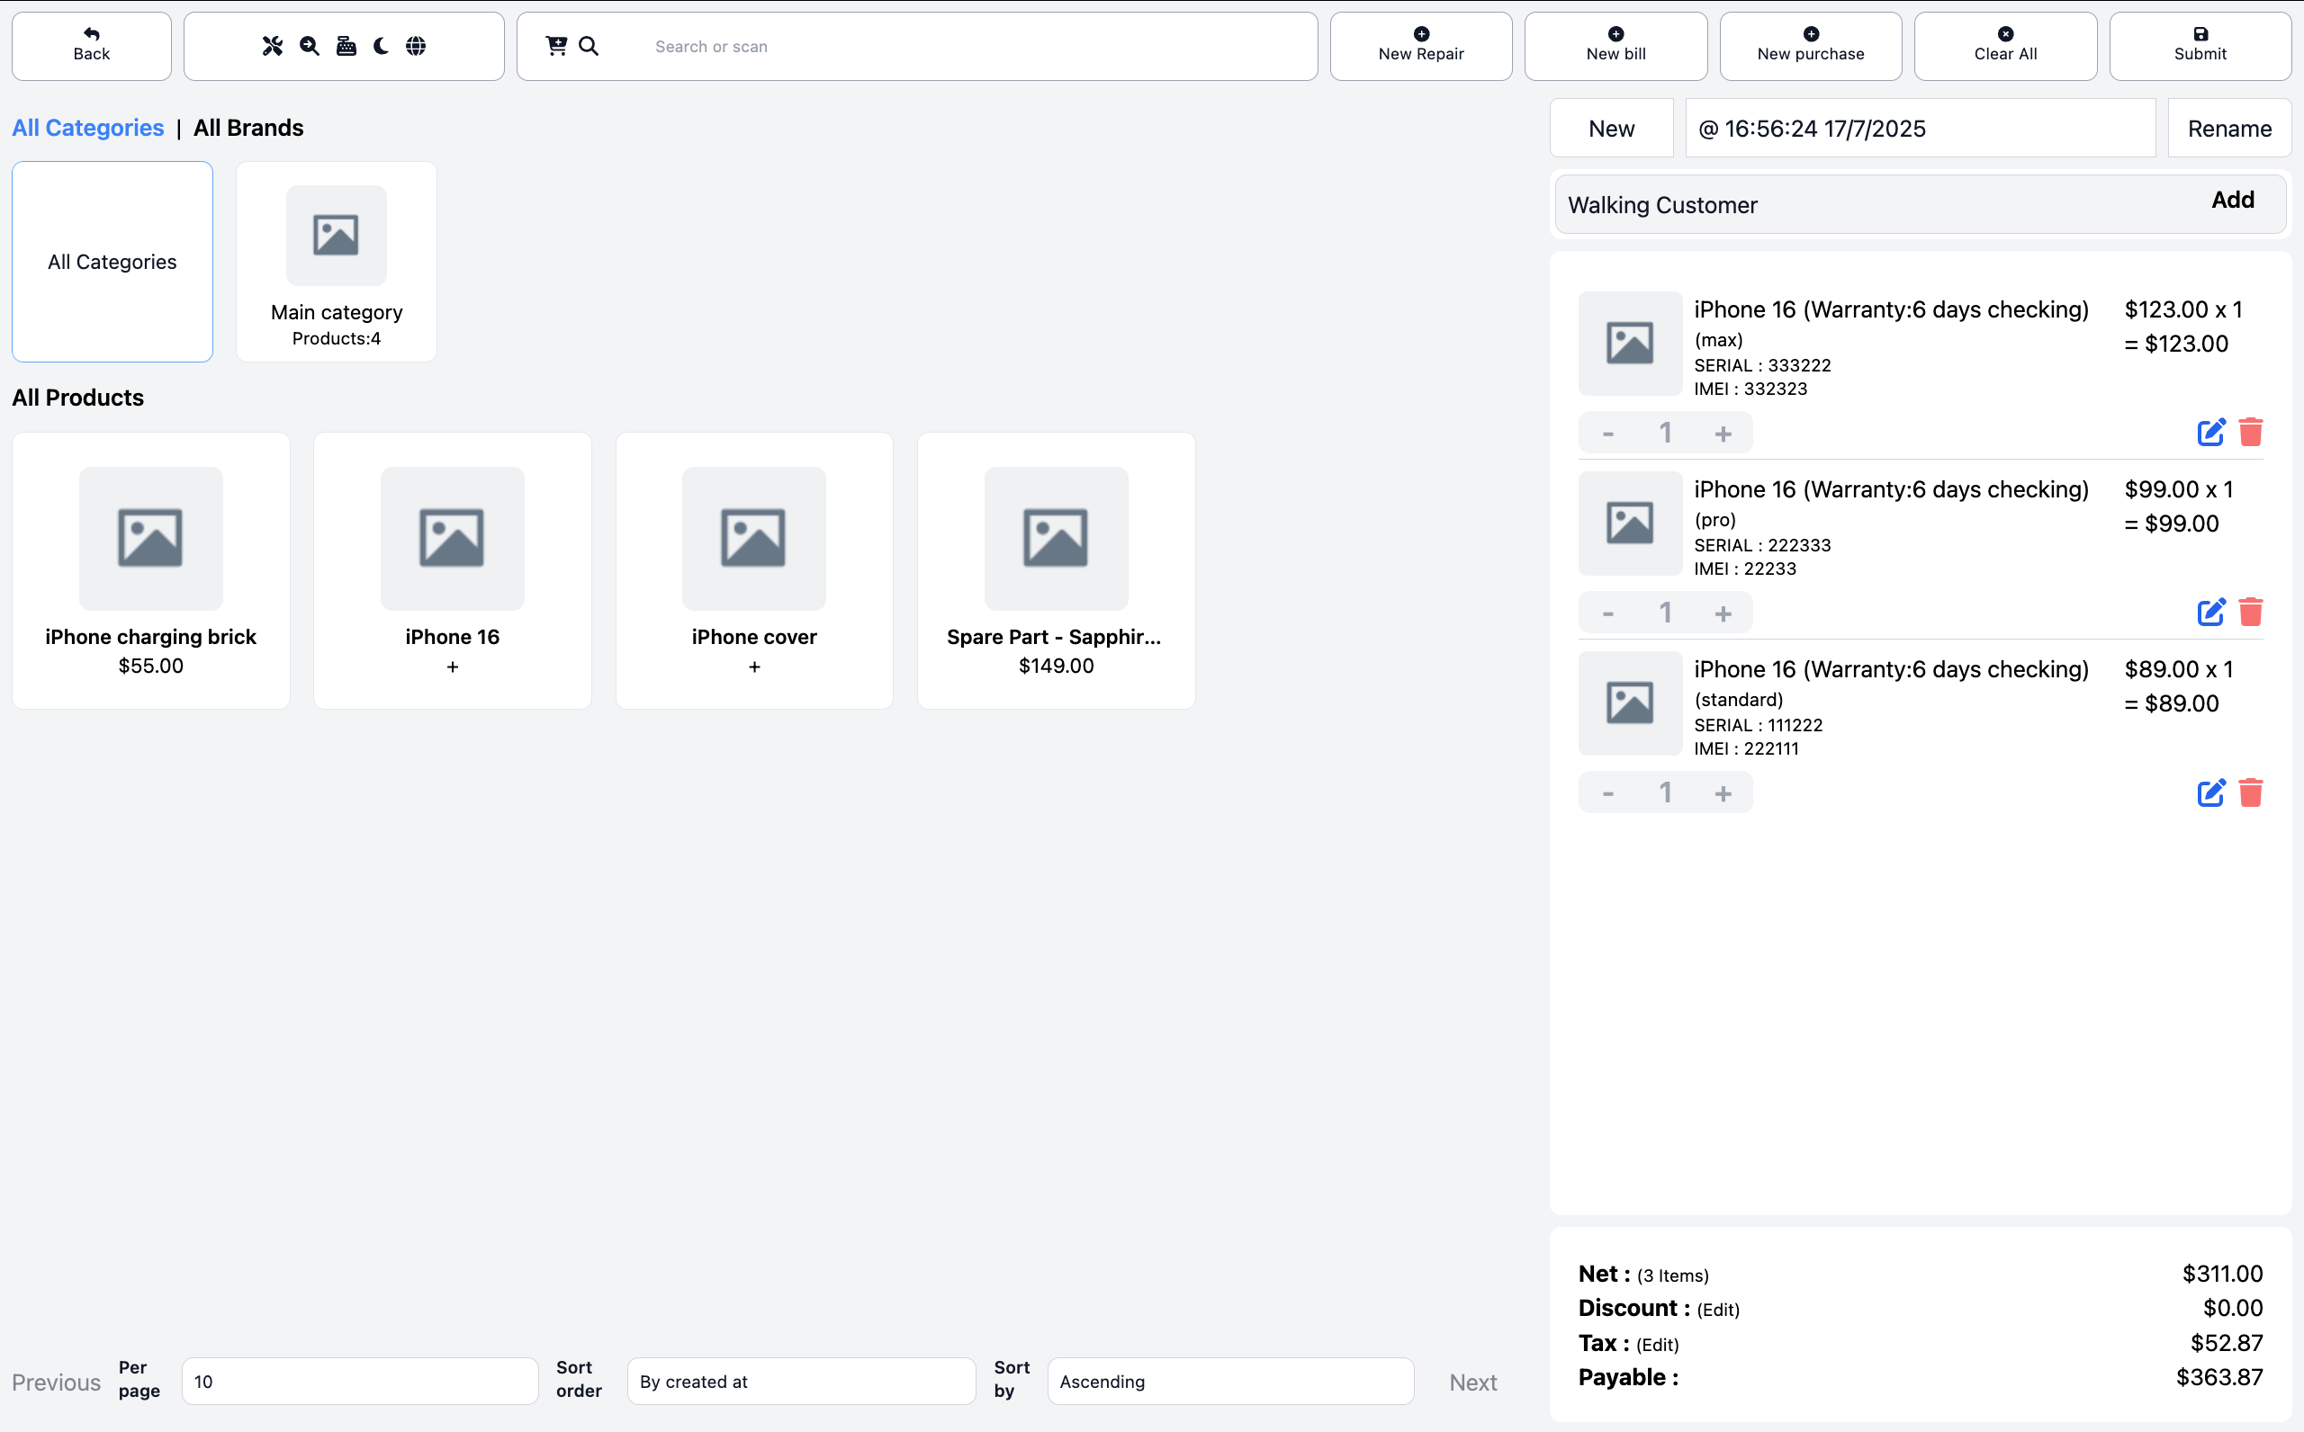
Task: Click the magnifier with arrow icon
Action: point(309,46)
